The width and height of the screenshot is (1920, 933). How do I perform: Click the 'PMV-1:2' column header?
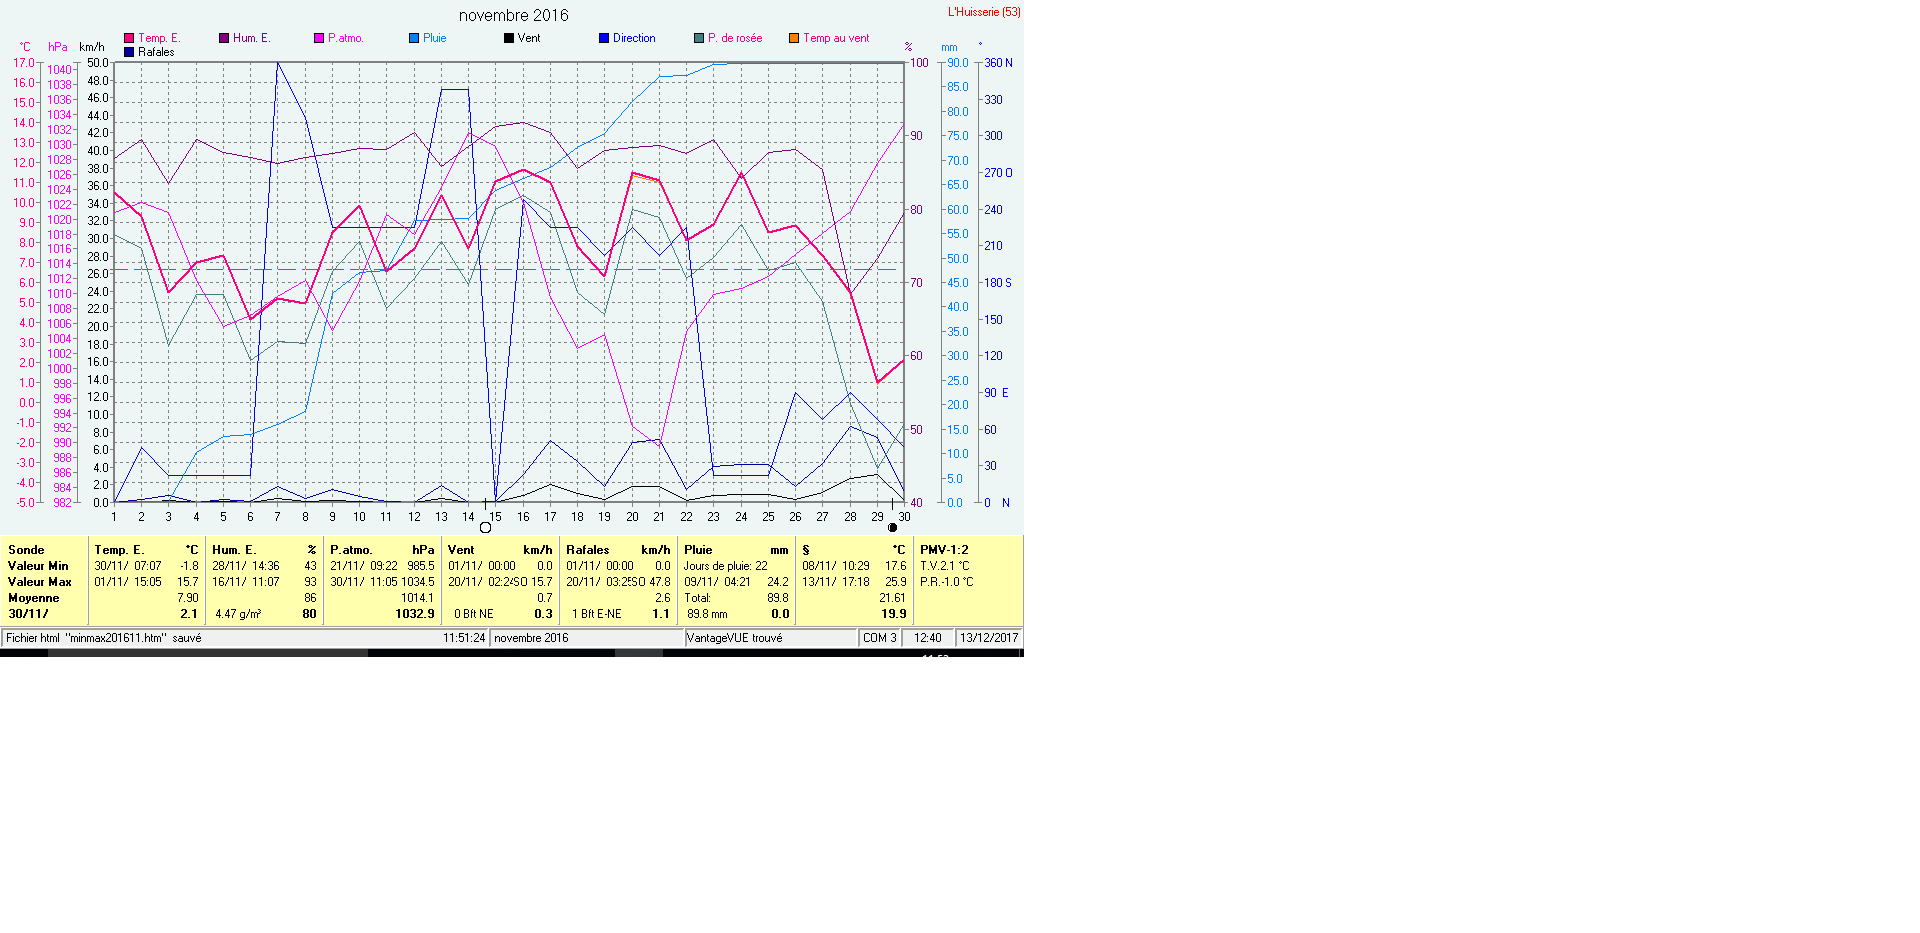pyautogui.click(x=944, y=550)
